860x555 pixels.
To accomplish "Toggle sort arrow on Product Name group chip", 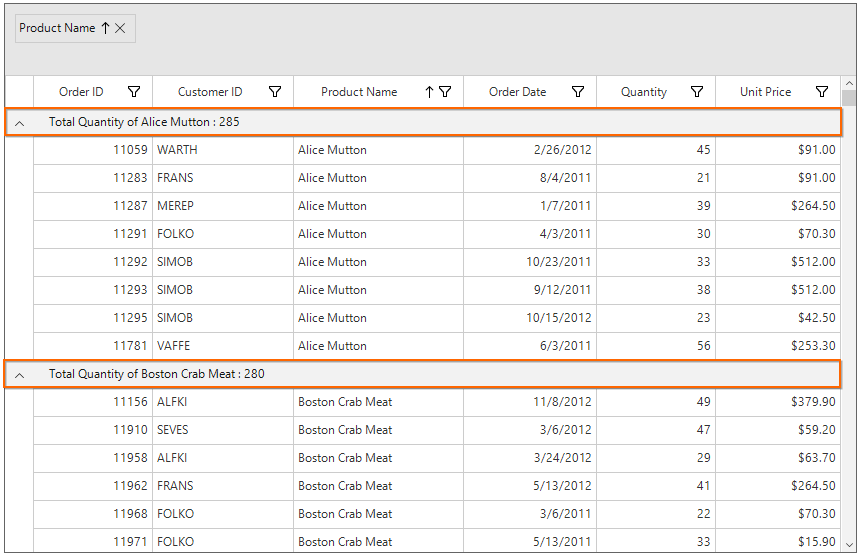I will pos(105,28).
